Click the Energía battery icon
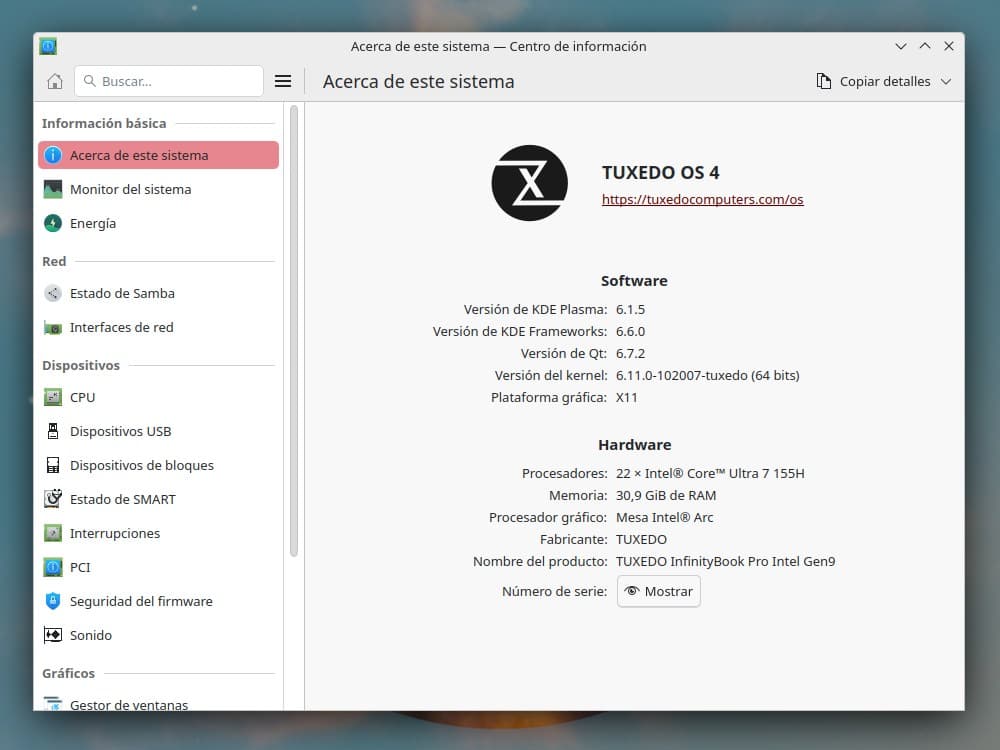This screenshot has height=750, width=1000. [53, 223]
